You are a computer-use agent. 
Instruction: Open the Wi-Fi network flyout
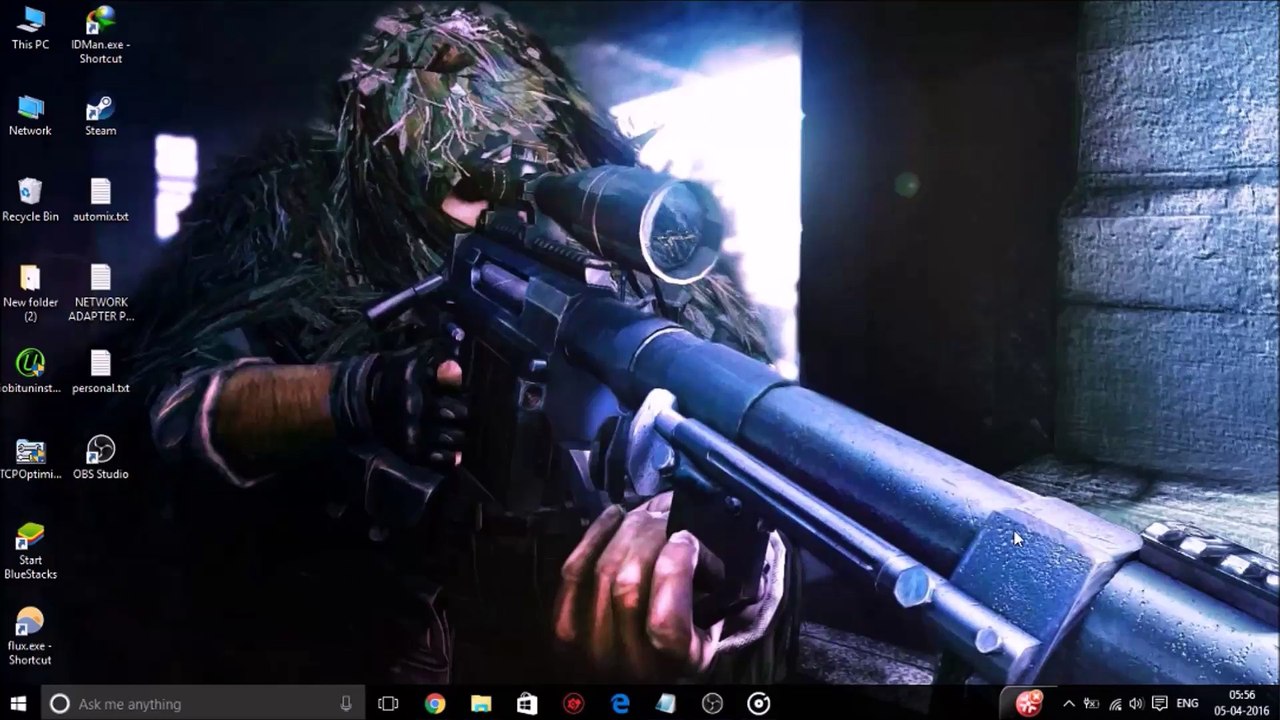click(1114, 704)
